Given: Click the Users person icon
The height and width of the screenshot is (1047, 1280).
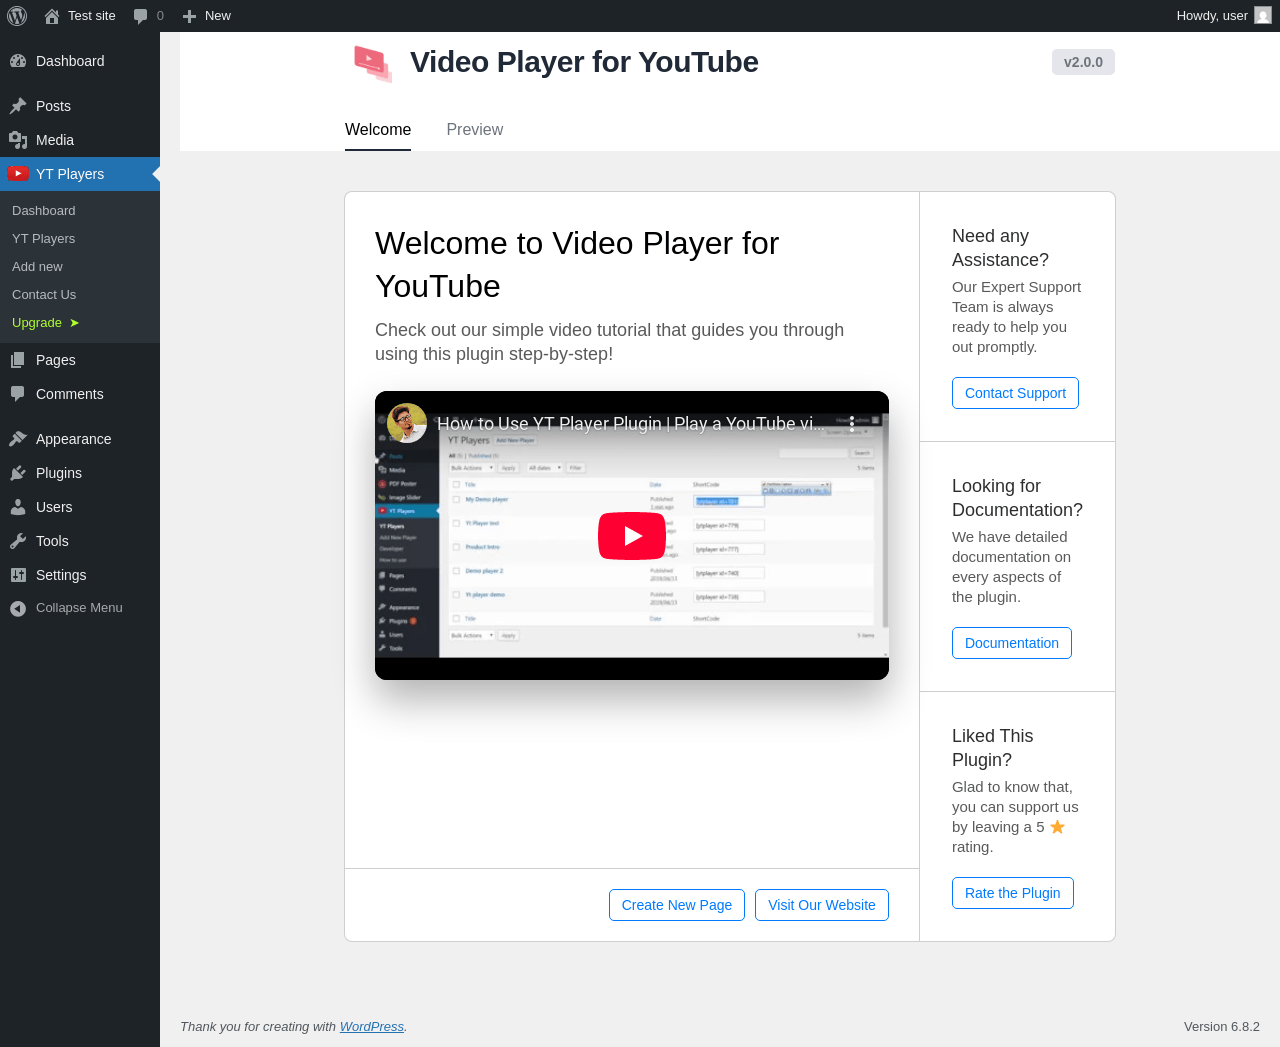Looking at the screenshot, I should coord(18,507).
